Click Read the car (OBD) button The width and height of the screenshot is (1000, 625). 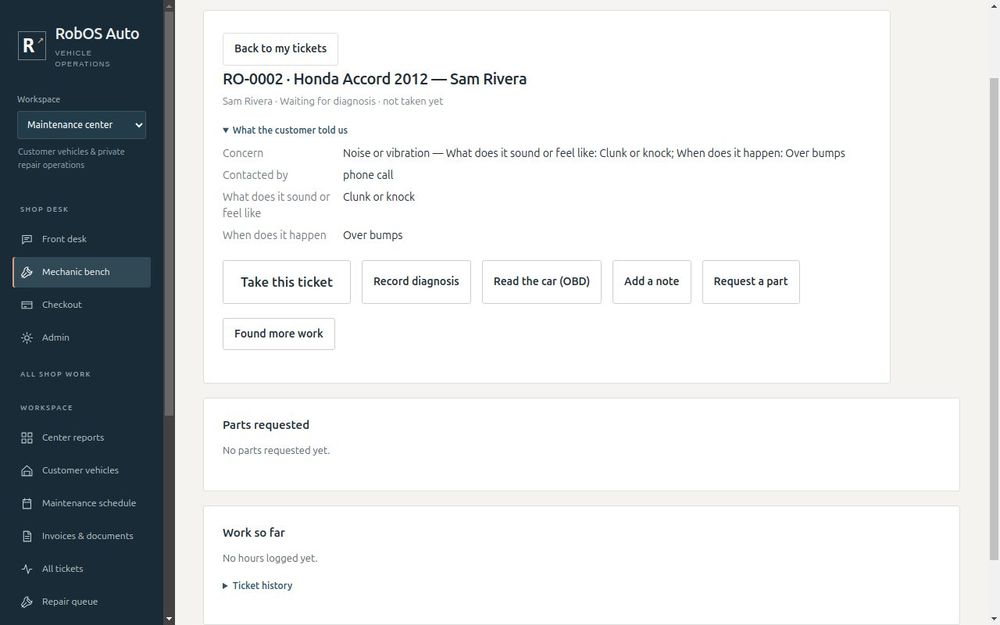541,282
